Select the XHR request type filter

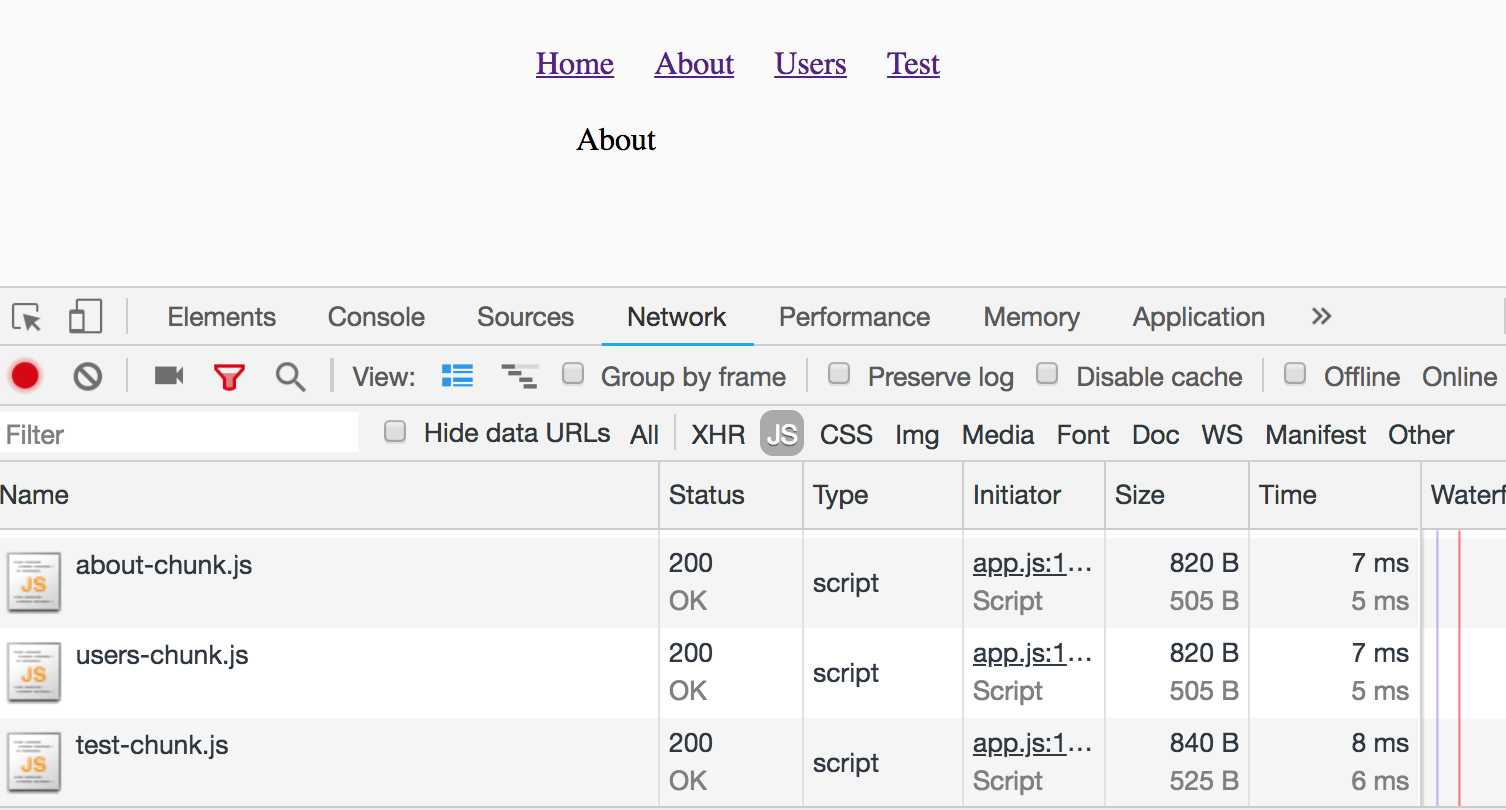point(718,435)
